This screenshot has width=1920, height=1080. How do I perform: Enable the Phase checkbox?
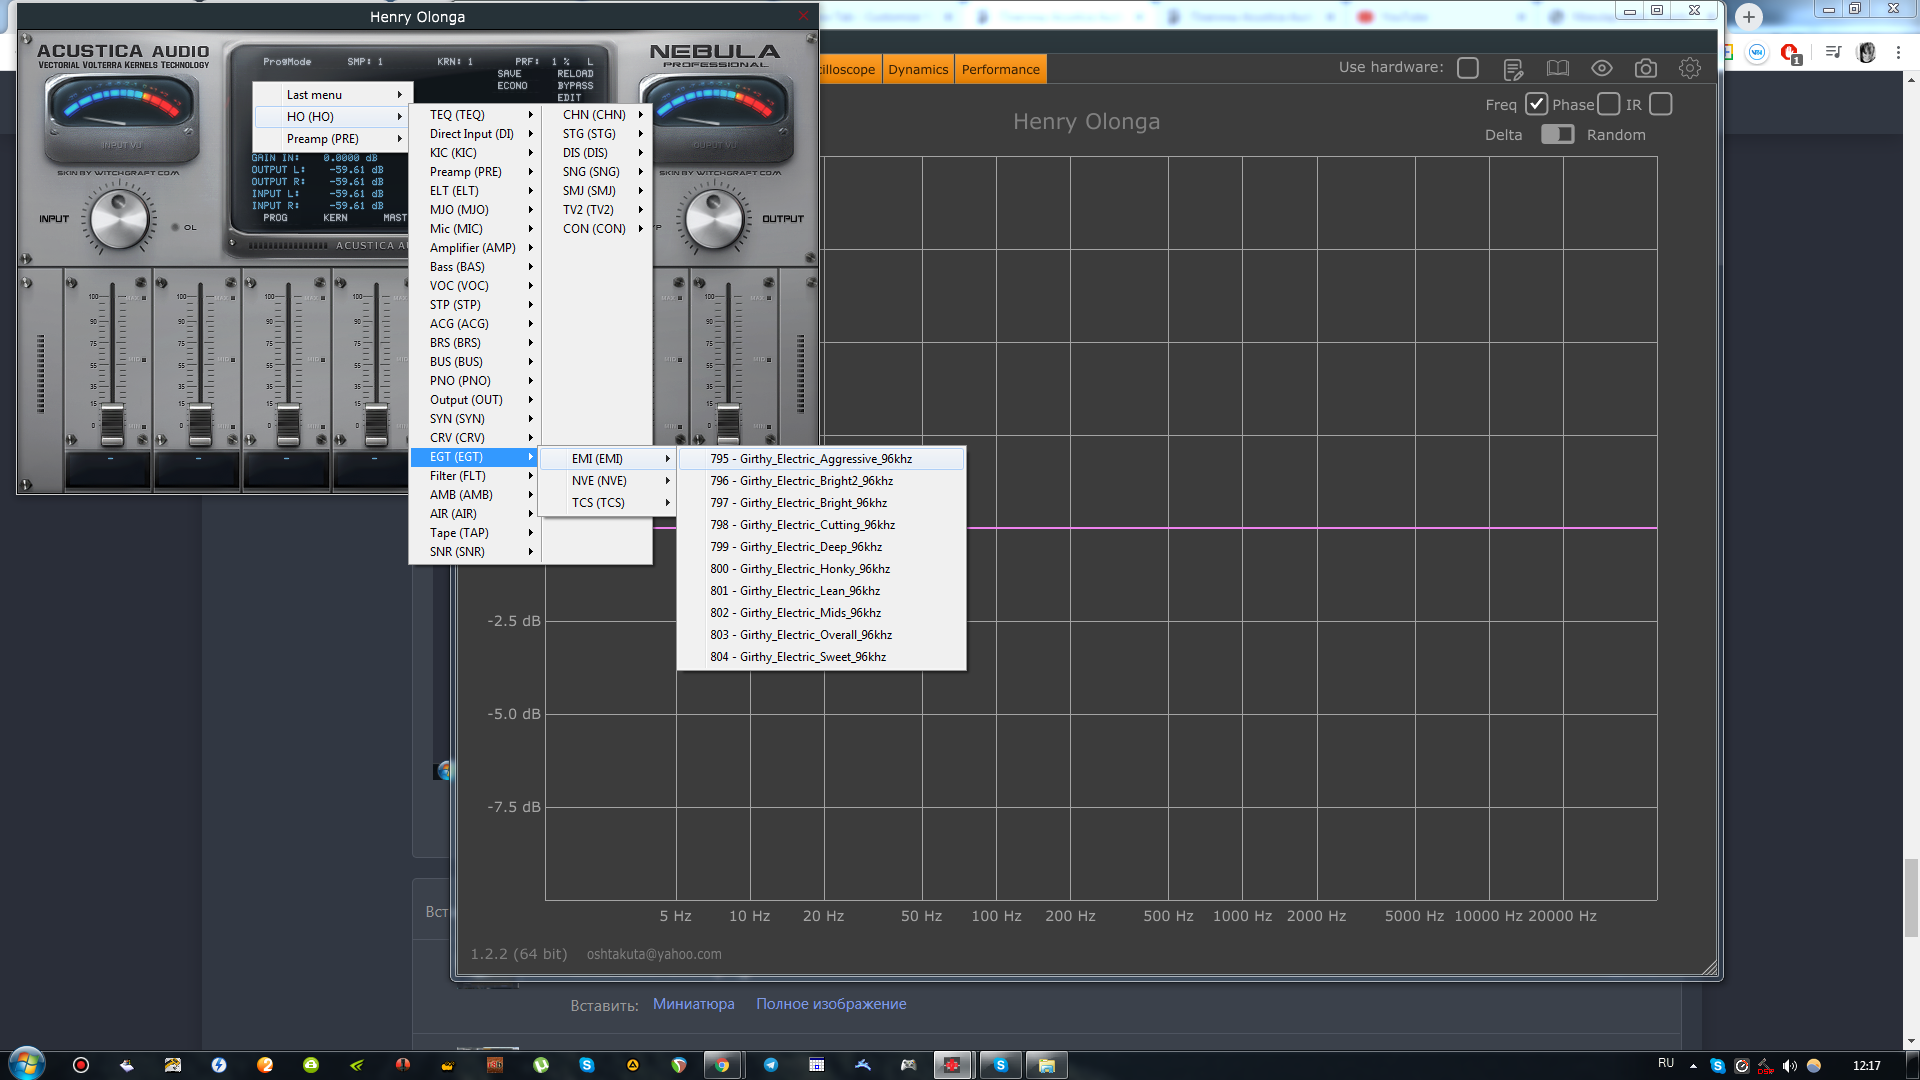tap(1608, 104)
